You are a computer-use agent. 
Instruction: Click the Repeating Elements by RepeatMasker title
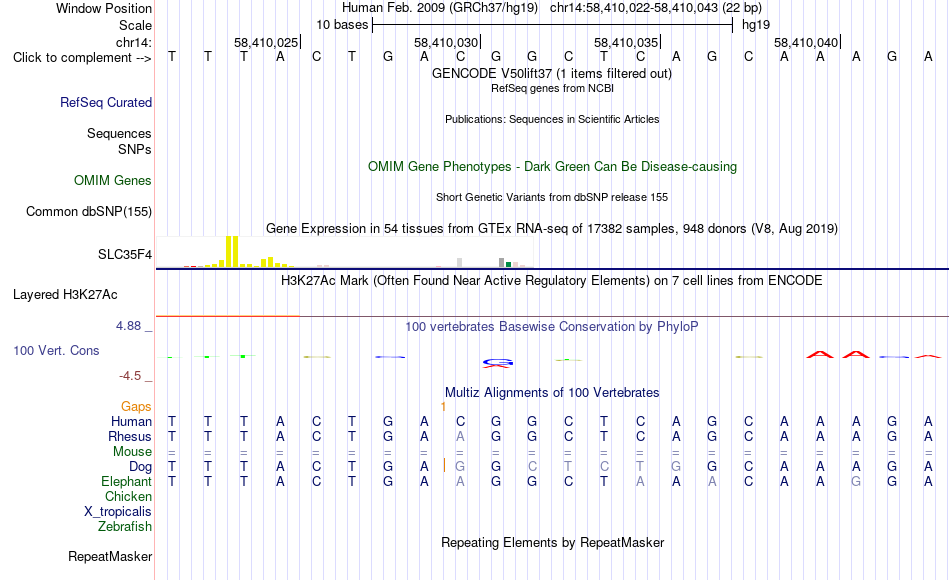(553, 542)
